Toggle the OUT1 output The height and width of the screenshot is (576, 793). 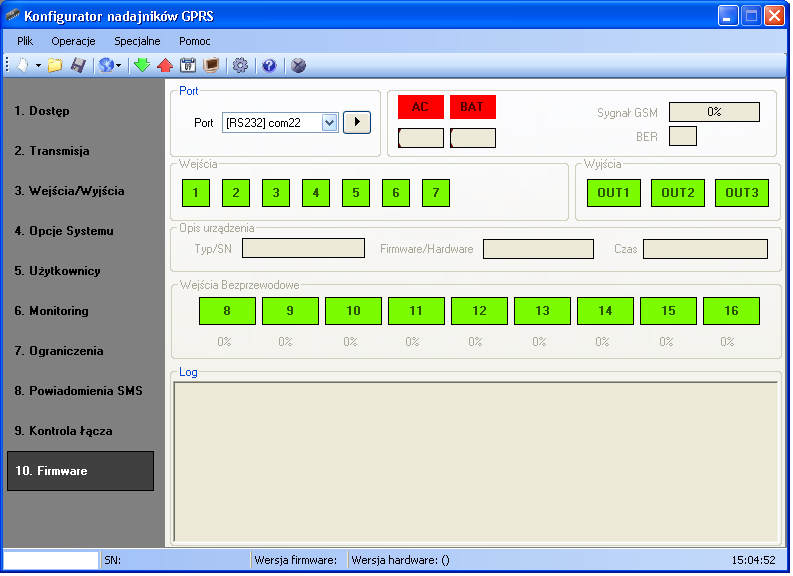coord(613,193)
